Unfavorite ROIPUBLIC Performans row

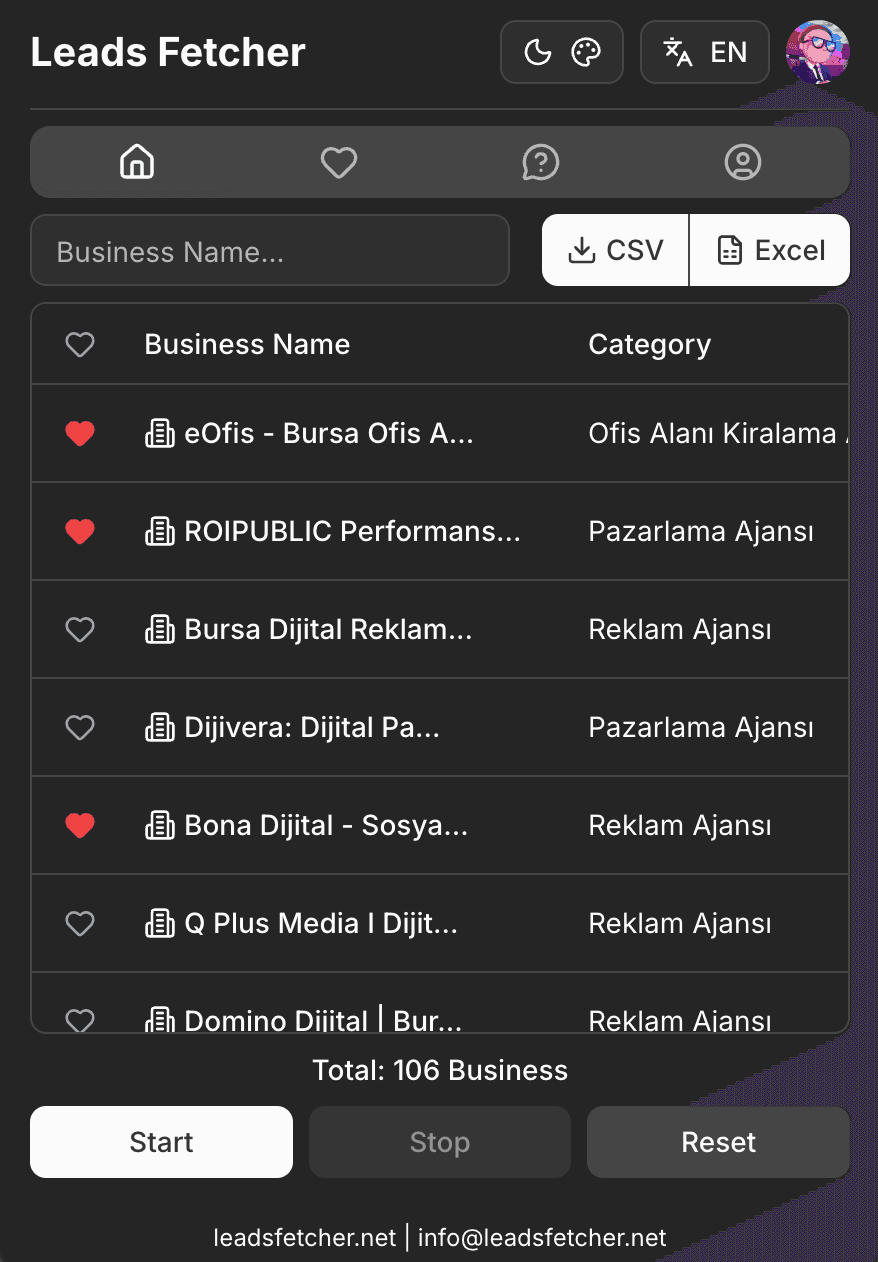click(x=80, y=531)
